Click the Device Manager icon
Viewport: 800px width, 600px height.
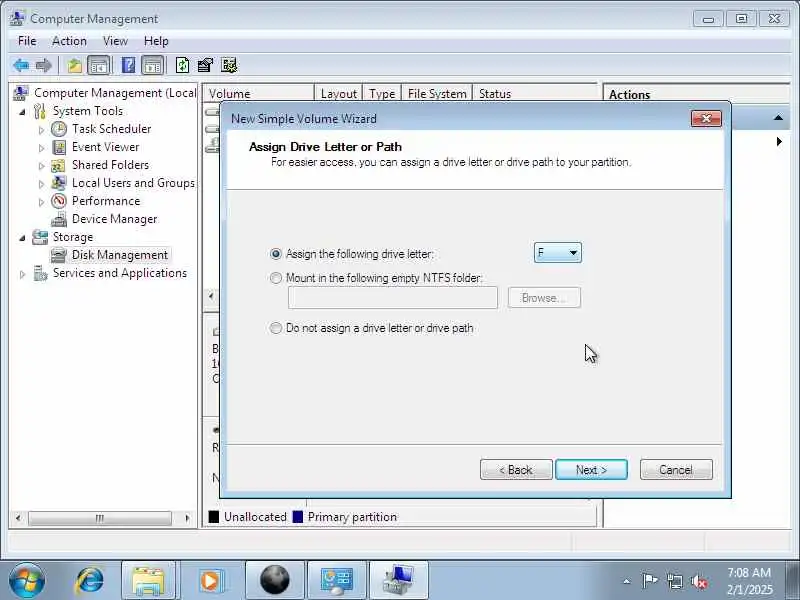59,219
